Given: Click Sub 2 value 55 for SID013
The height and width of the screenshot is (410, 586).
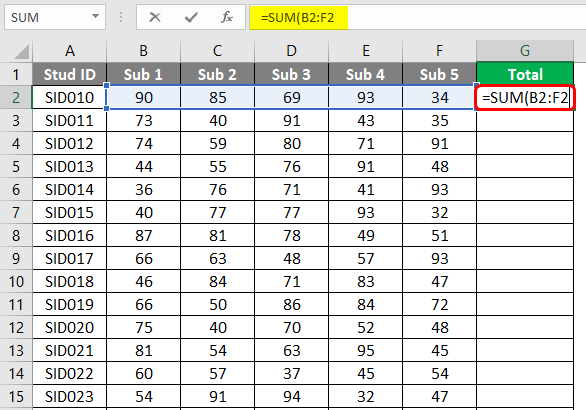Looking at the screenshot, I should click(218, 166).
